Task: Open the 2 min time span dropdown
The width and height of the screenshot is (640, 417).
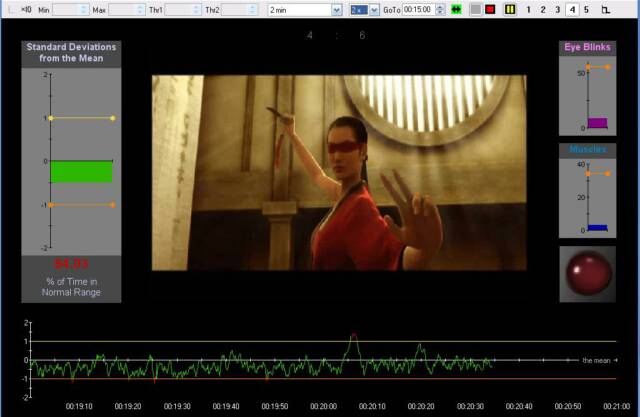Action: pos(336,10)
